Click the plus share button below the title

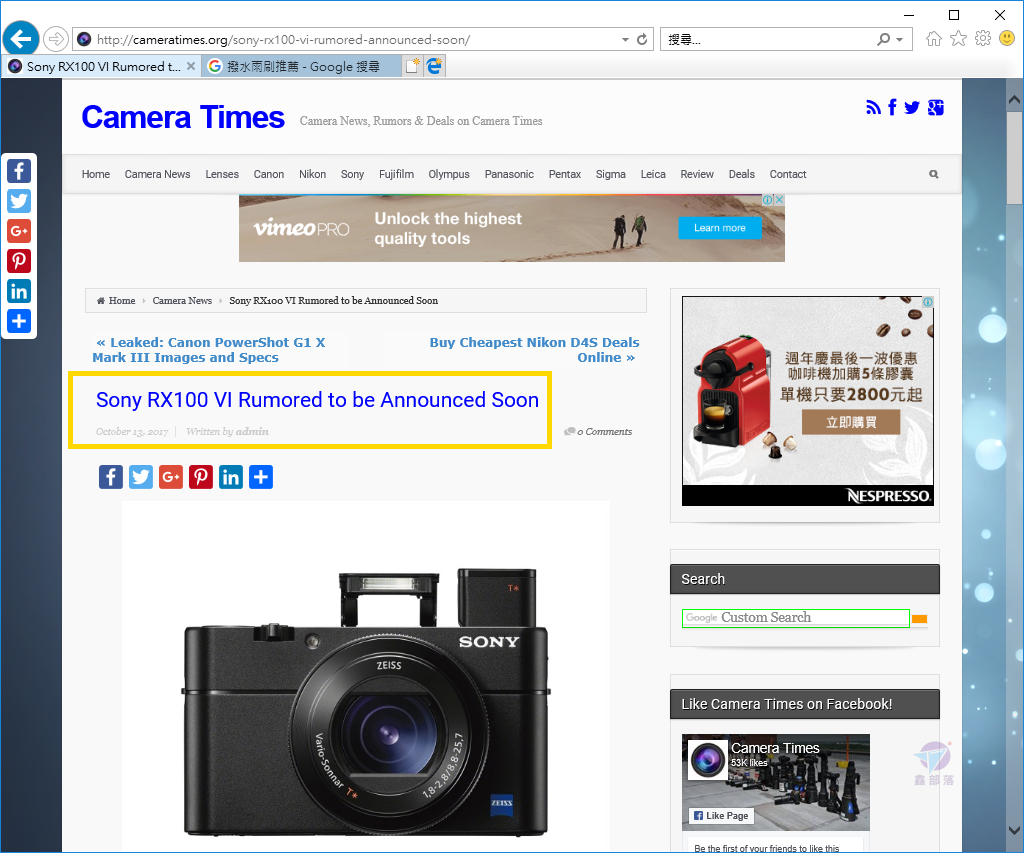click(x=261, y=477)
